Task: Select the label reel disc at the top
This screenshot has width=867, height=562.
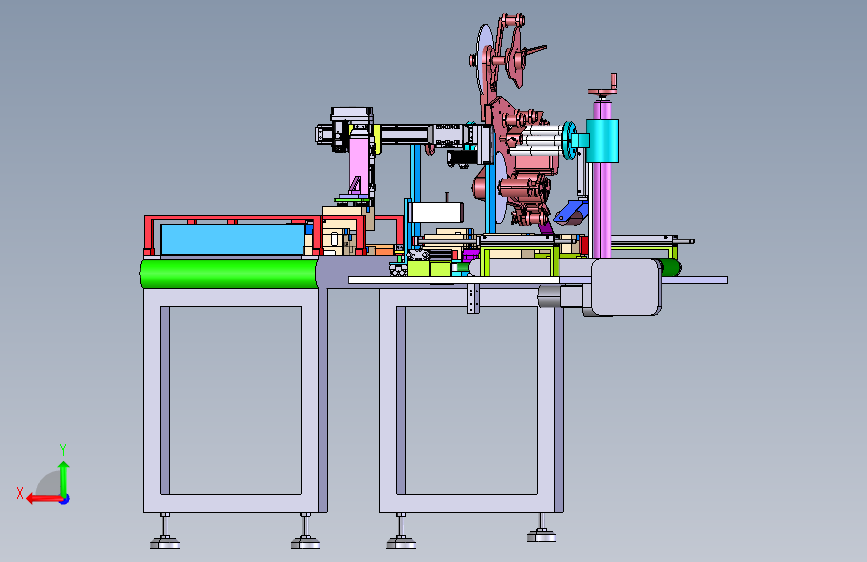Action: tap(485, 61)
